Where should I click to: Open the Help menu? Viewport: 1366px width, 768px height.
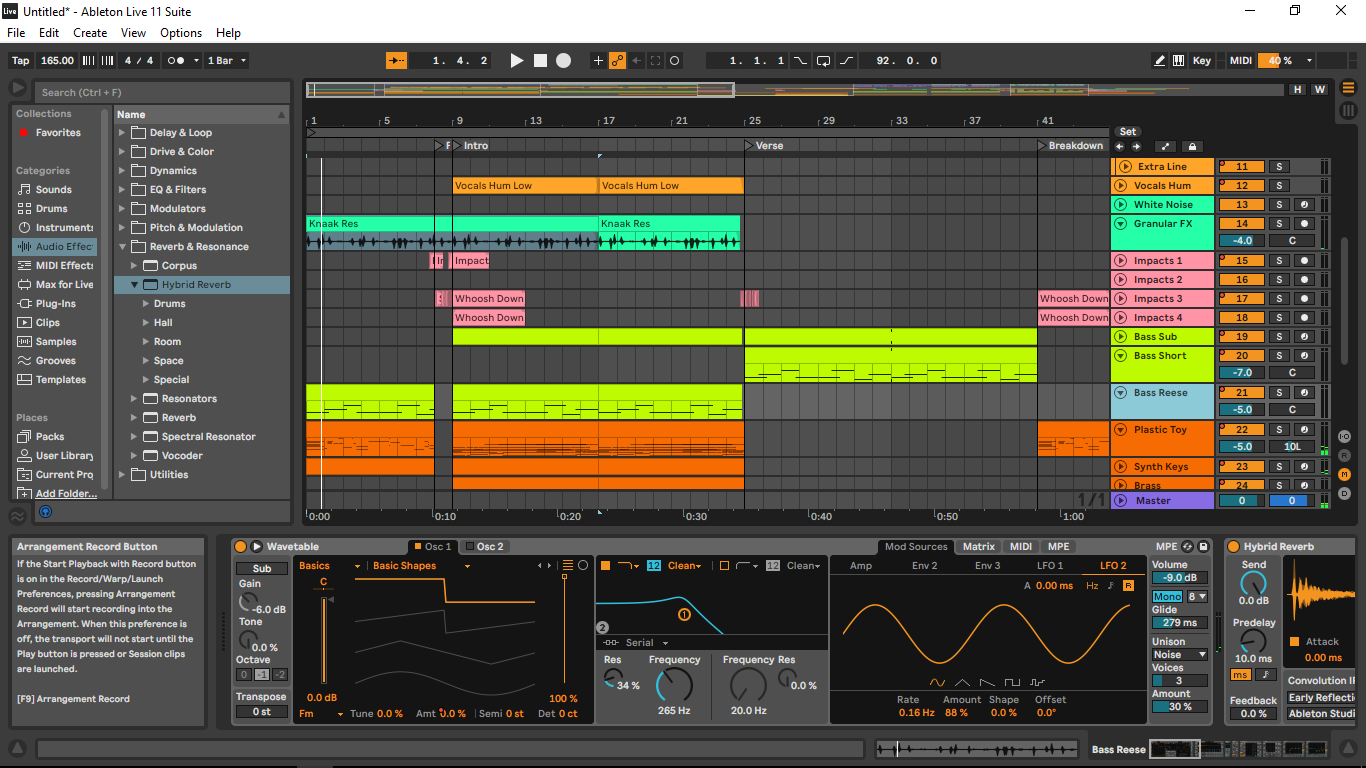coord(228,33)
